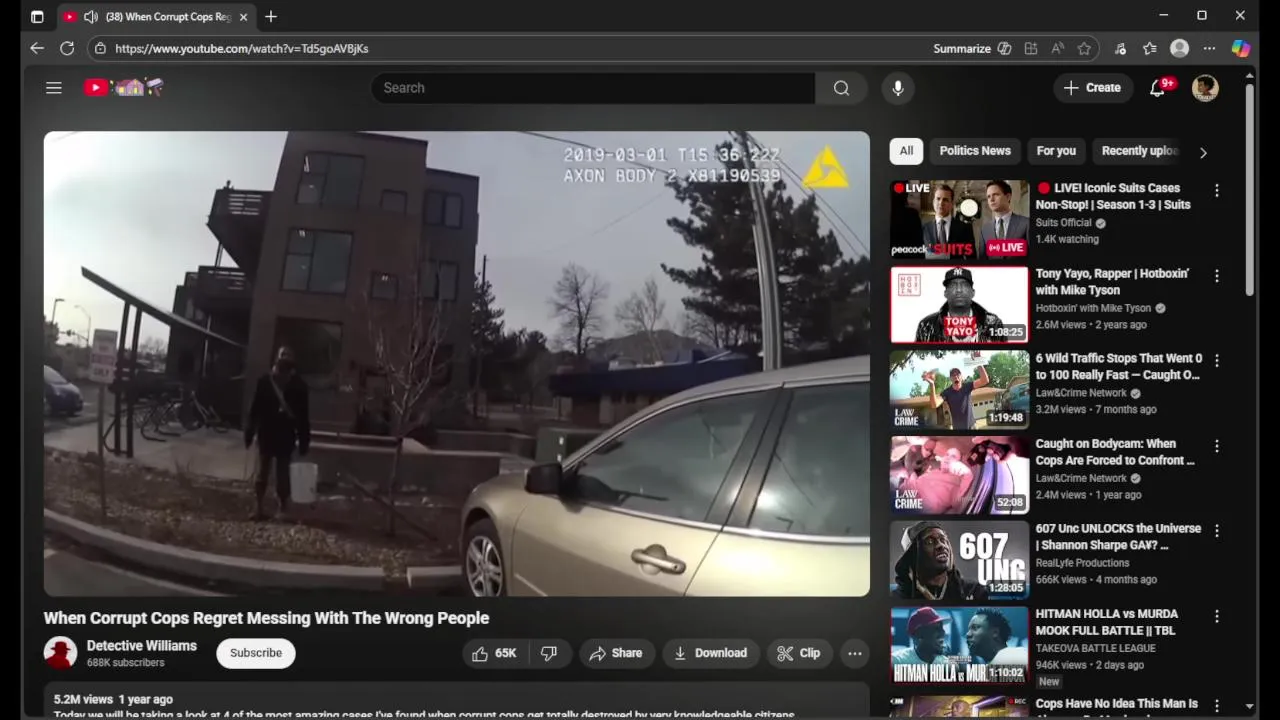Screen dimensions: 1280x720
Task: Click the TAKEOVA BATTLE LEAGUE channel name
Action: tap(1095, 648)
